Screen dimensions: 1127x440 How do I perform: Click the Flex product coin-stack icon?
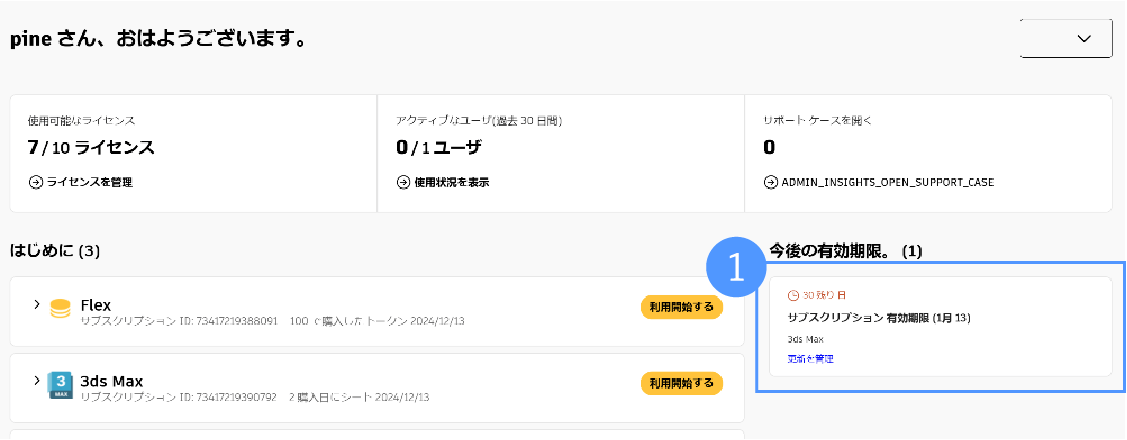pos(61,309)
